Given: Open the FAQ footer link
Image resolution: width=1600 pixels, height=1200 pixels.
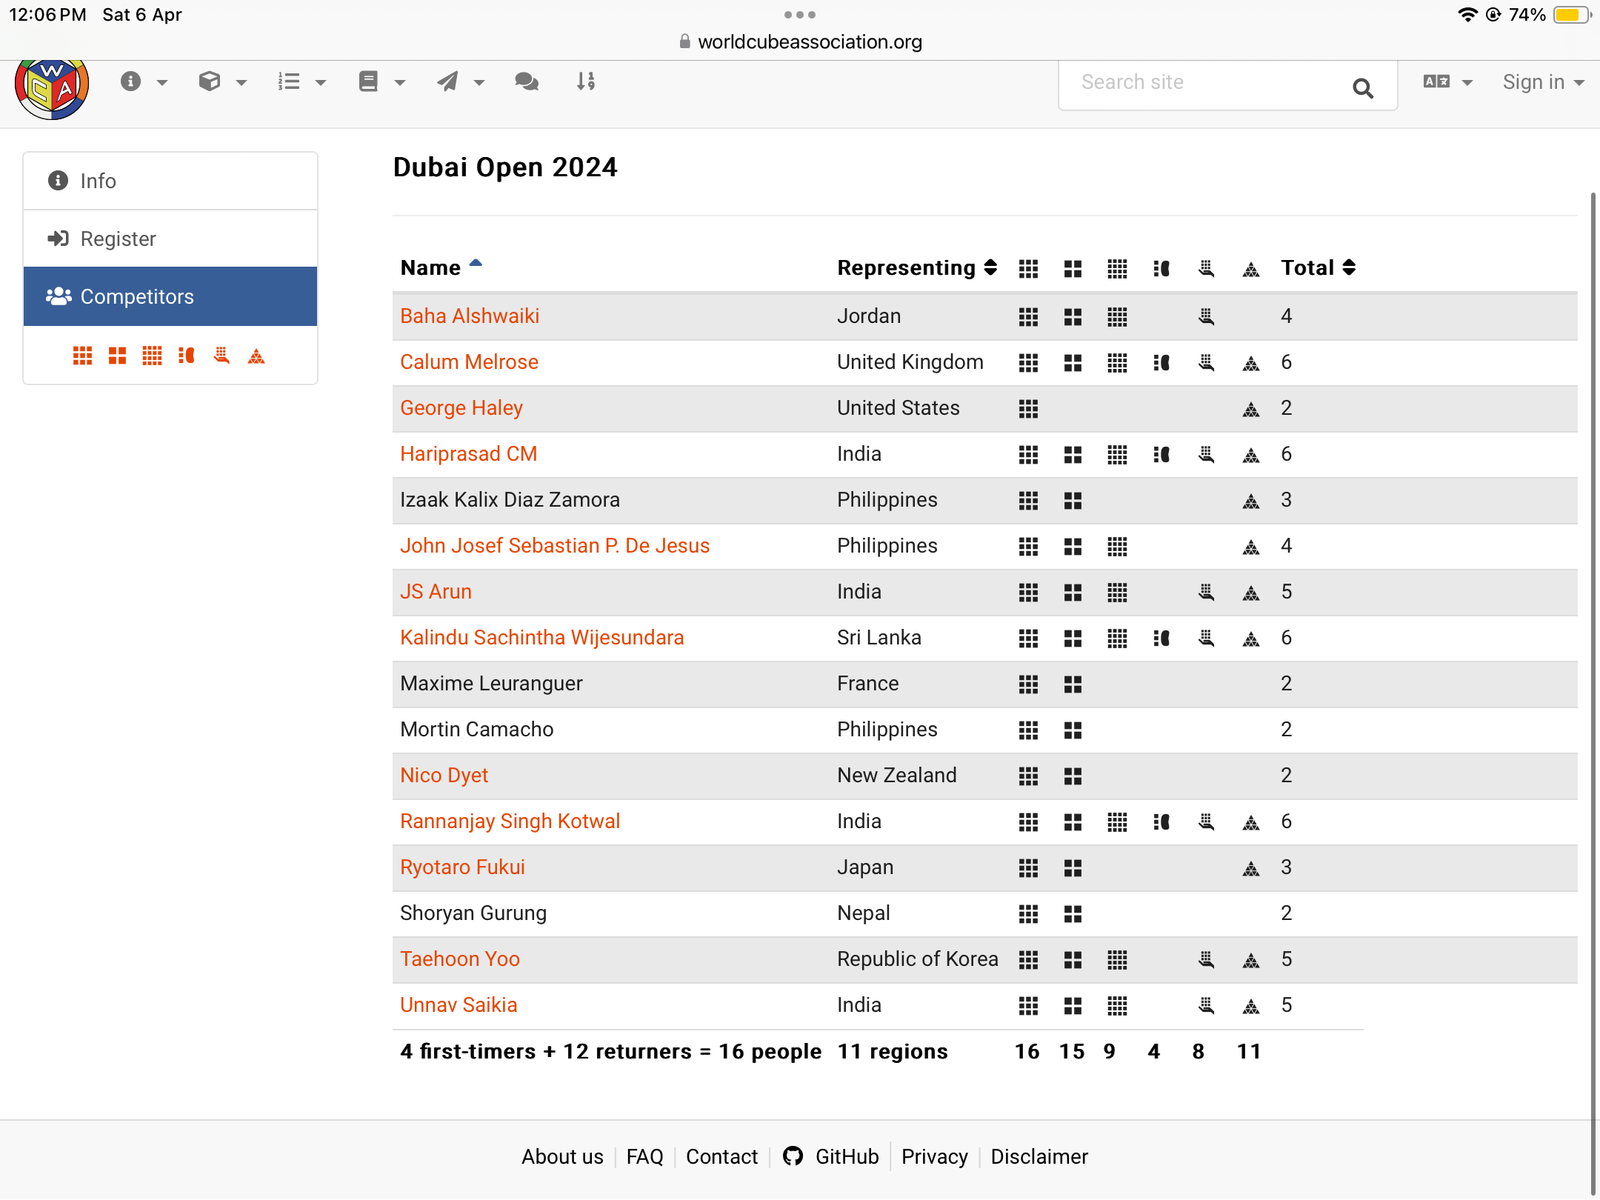Looking at the screenshot, I should pyautogui.click(x=645, y=1157).
